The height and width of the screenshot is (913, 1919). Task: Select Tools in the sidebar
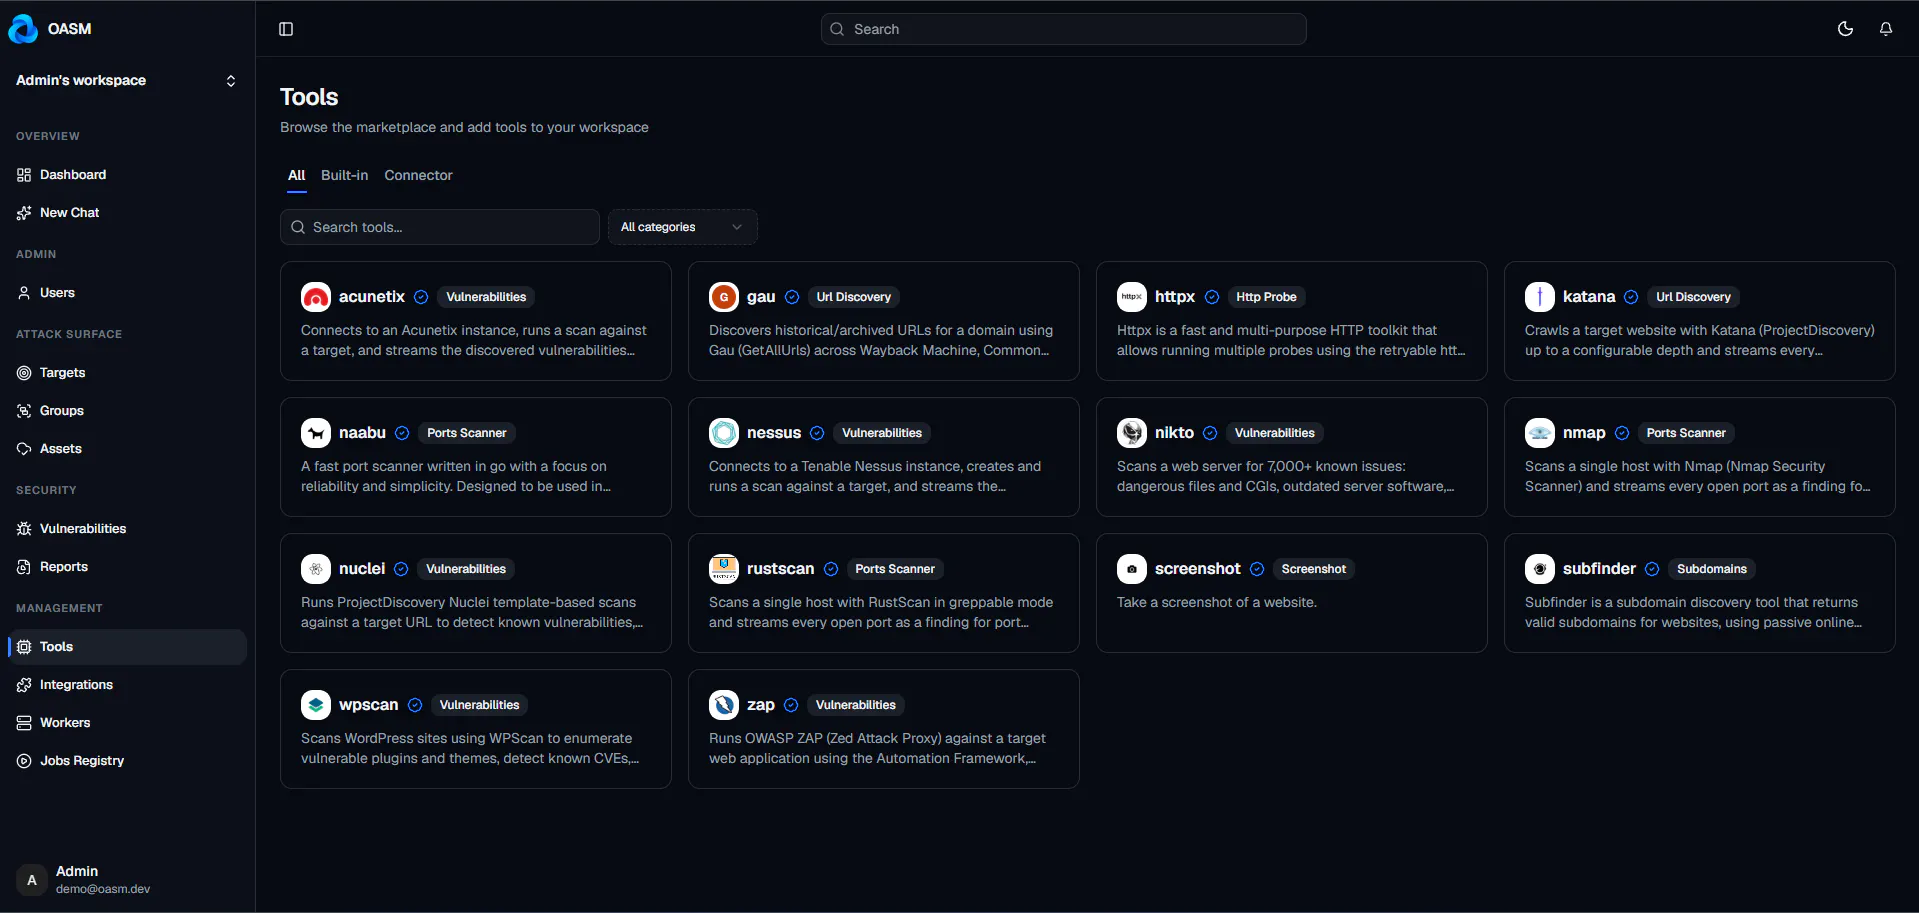tap(127, 647)
